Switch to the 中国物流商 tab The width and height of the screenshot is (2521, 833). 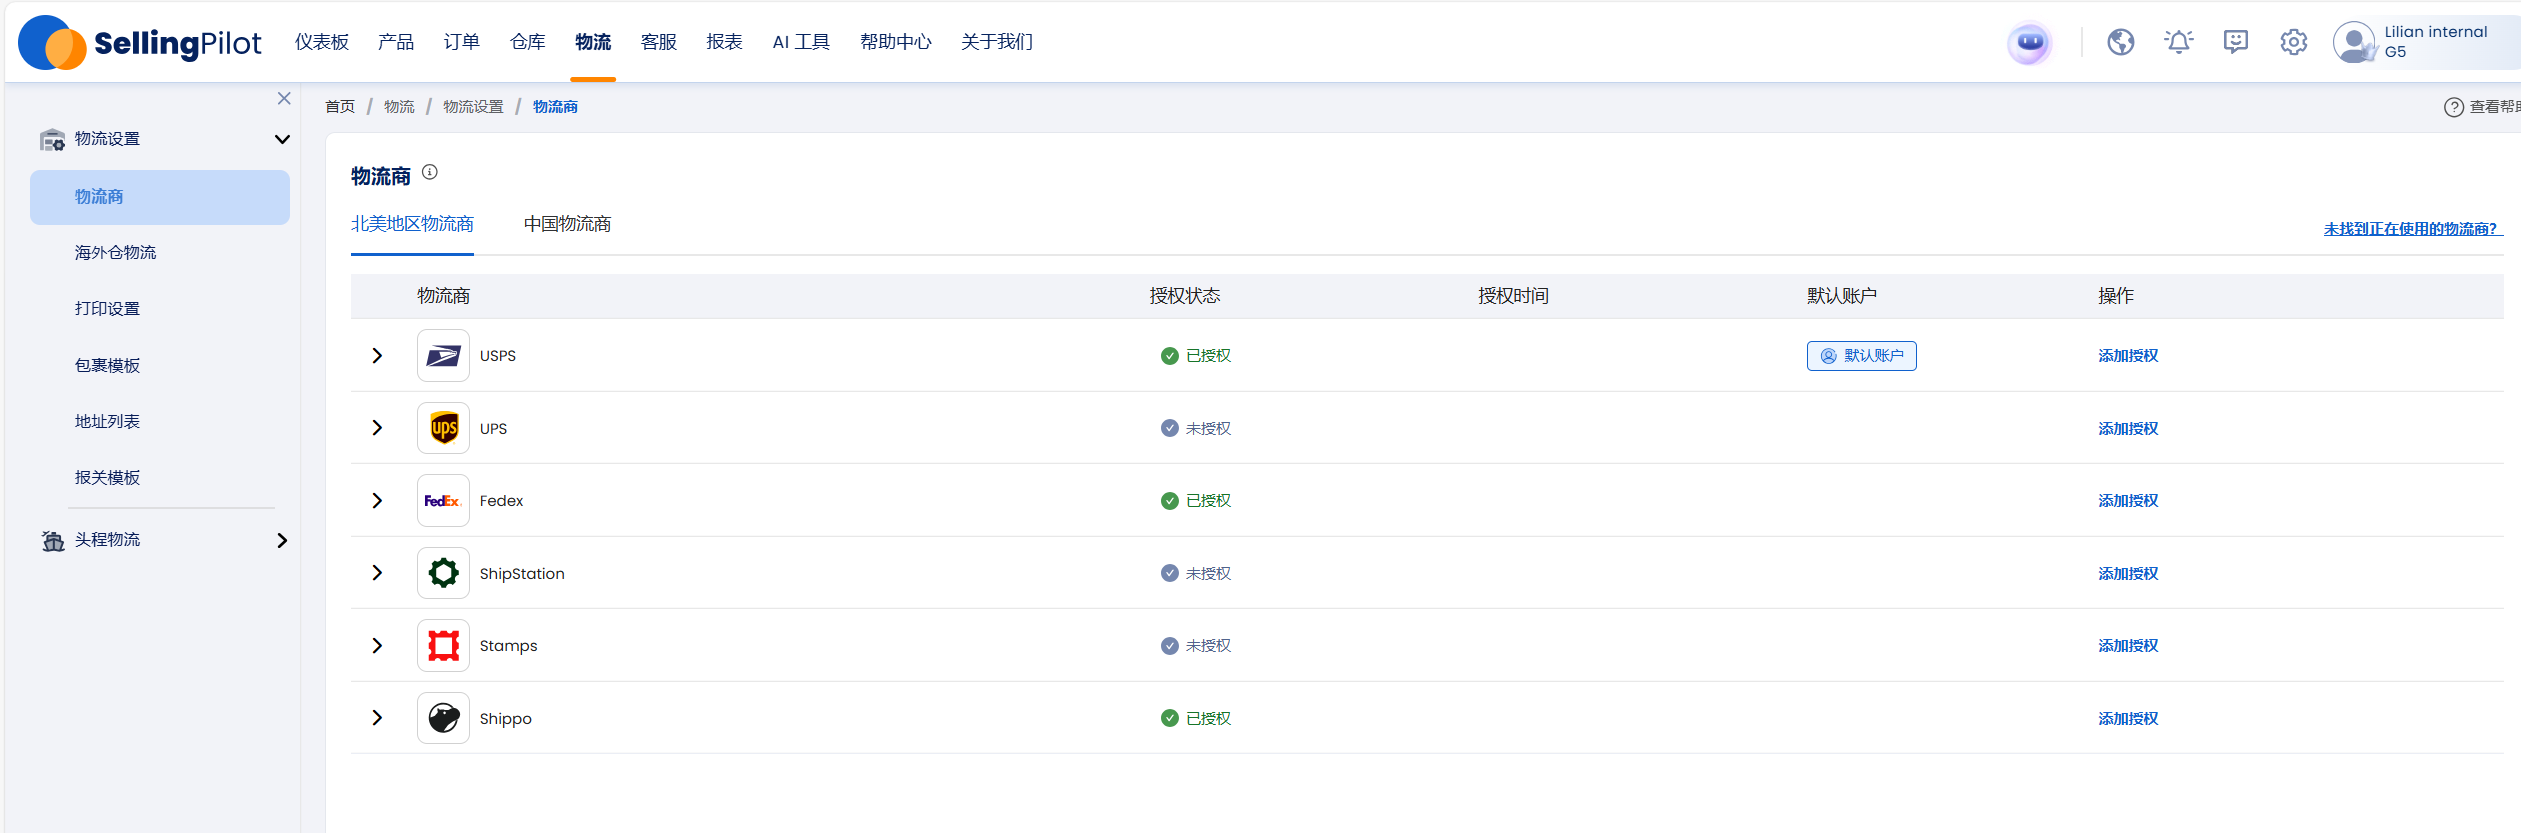tap(567, 224)
